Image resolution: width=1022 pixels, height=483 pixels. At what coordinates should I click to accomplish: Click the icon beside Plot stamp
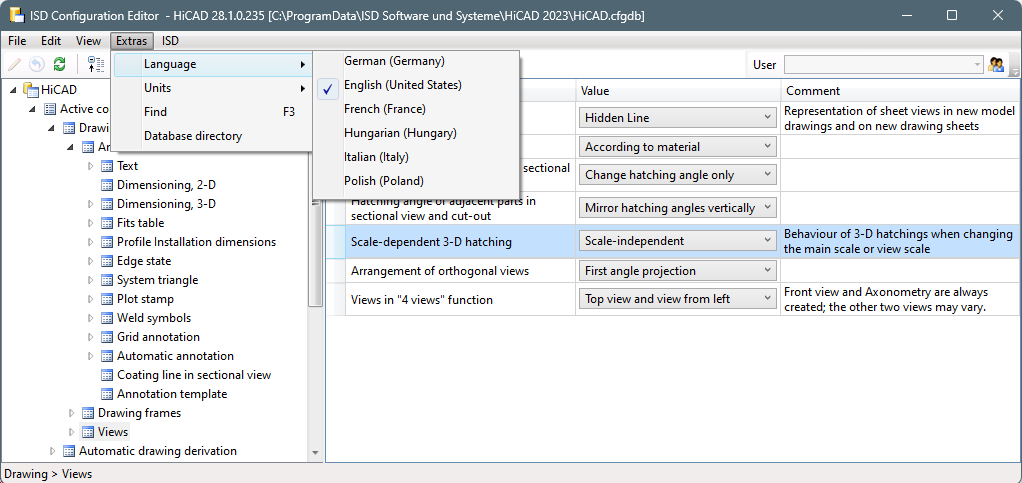pyautogui.click(x=107, y=299)
